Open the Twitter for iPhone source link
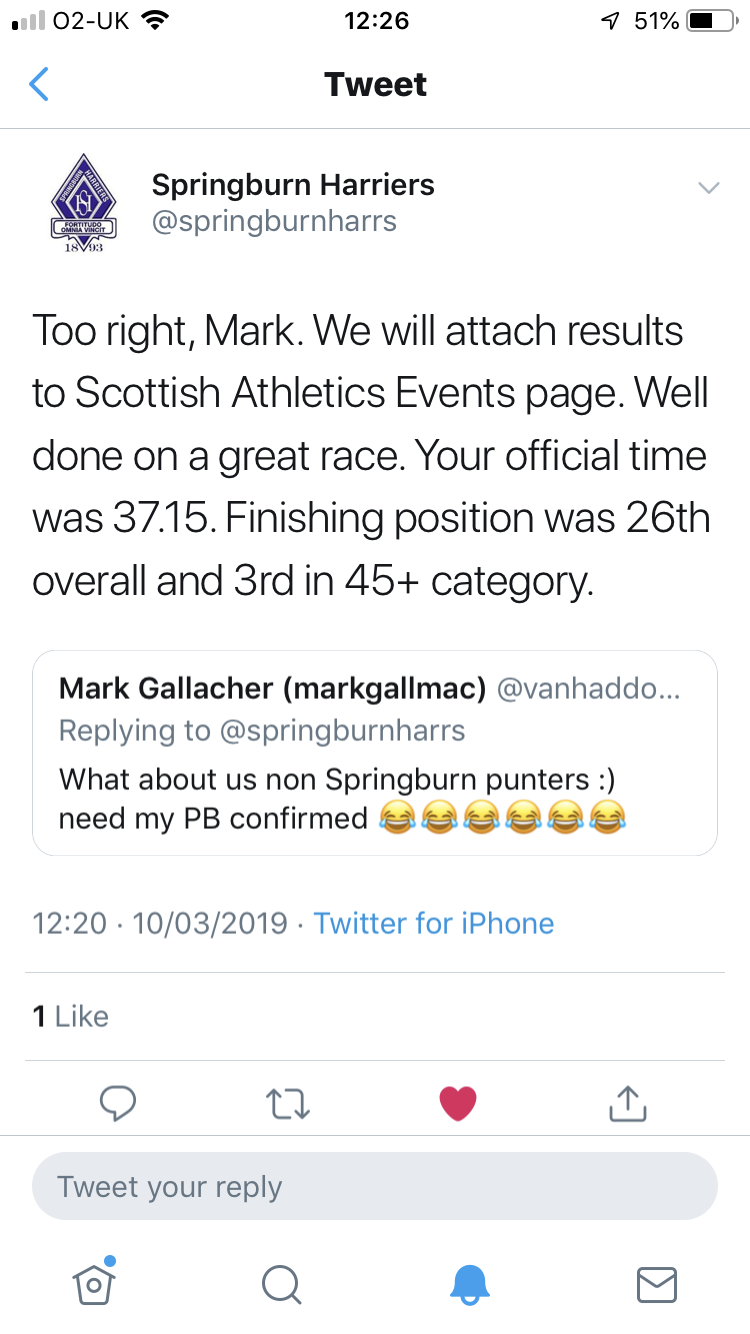Screen dimensions: 750x1334 pos(434,922)
